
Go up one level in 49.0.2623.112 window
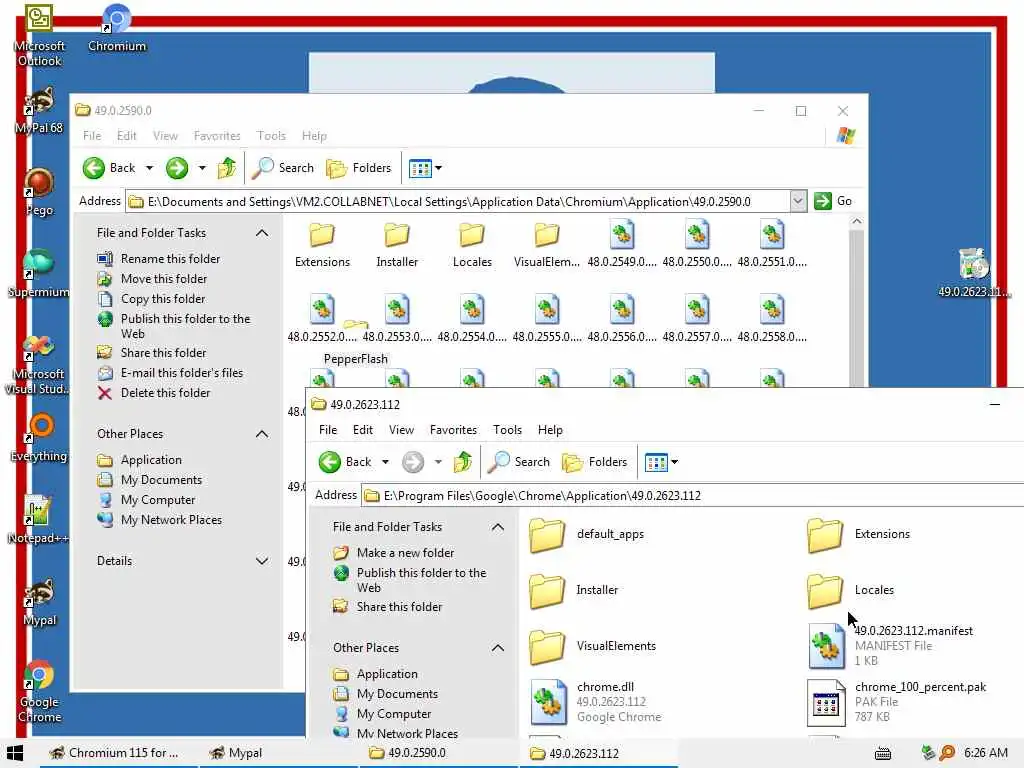tap(462, 462)
